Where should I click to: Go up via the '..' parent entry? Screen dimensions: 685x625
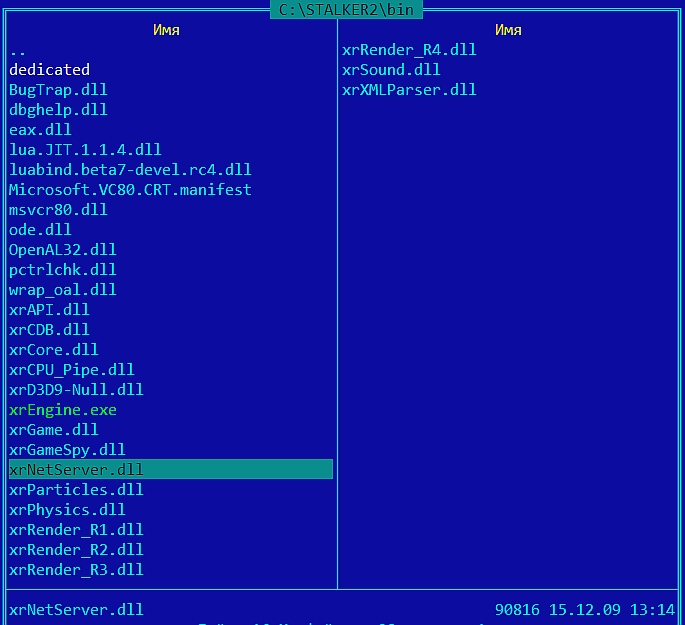click(x=18, y=50)
